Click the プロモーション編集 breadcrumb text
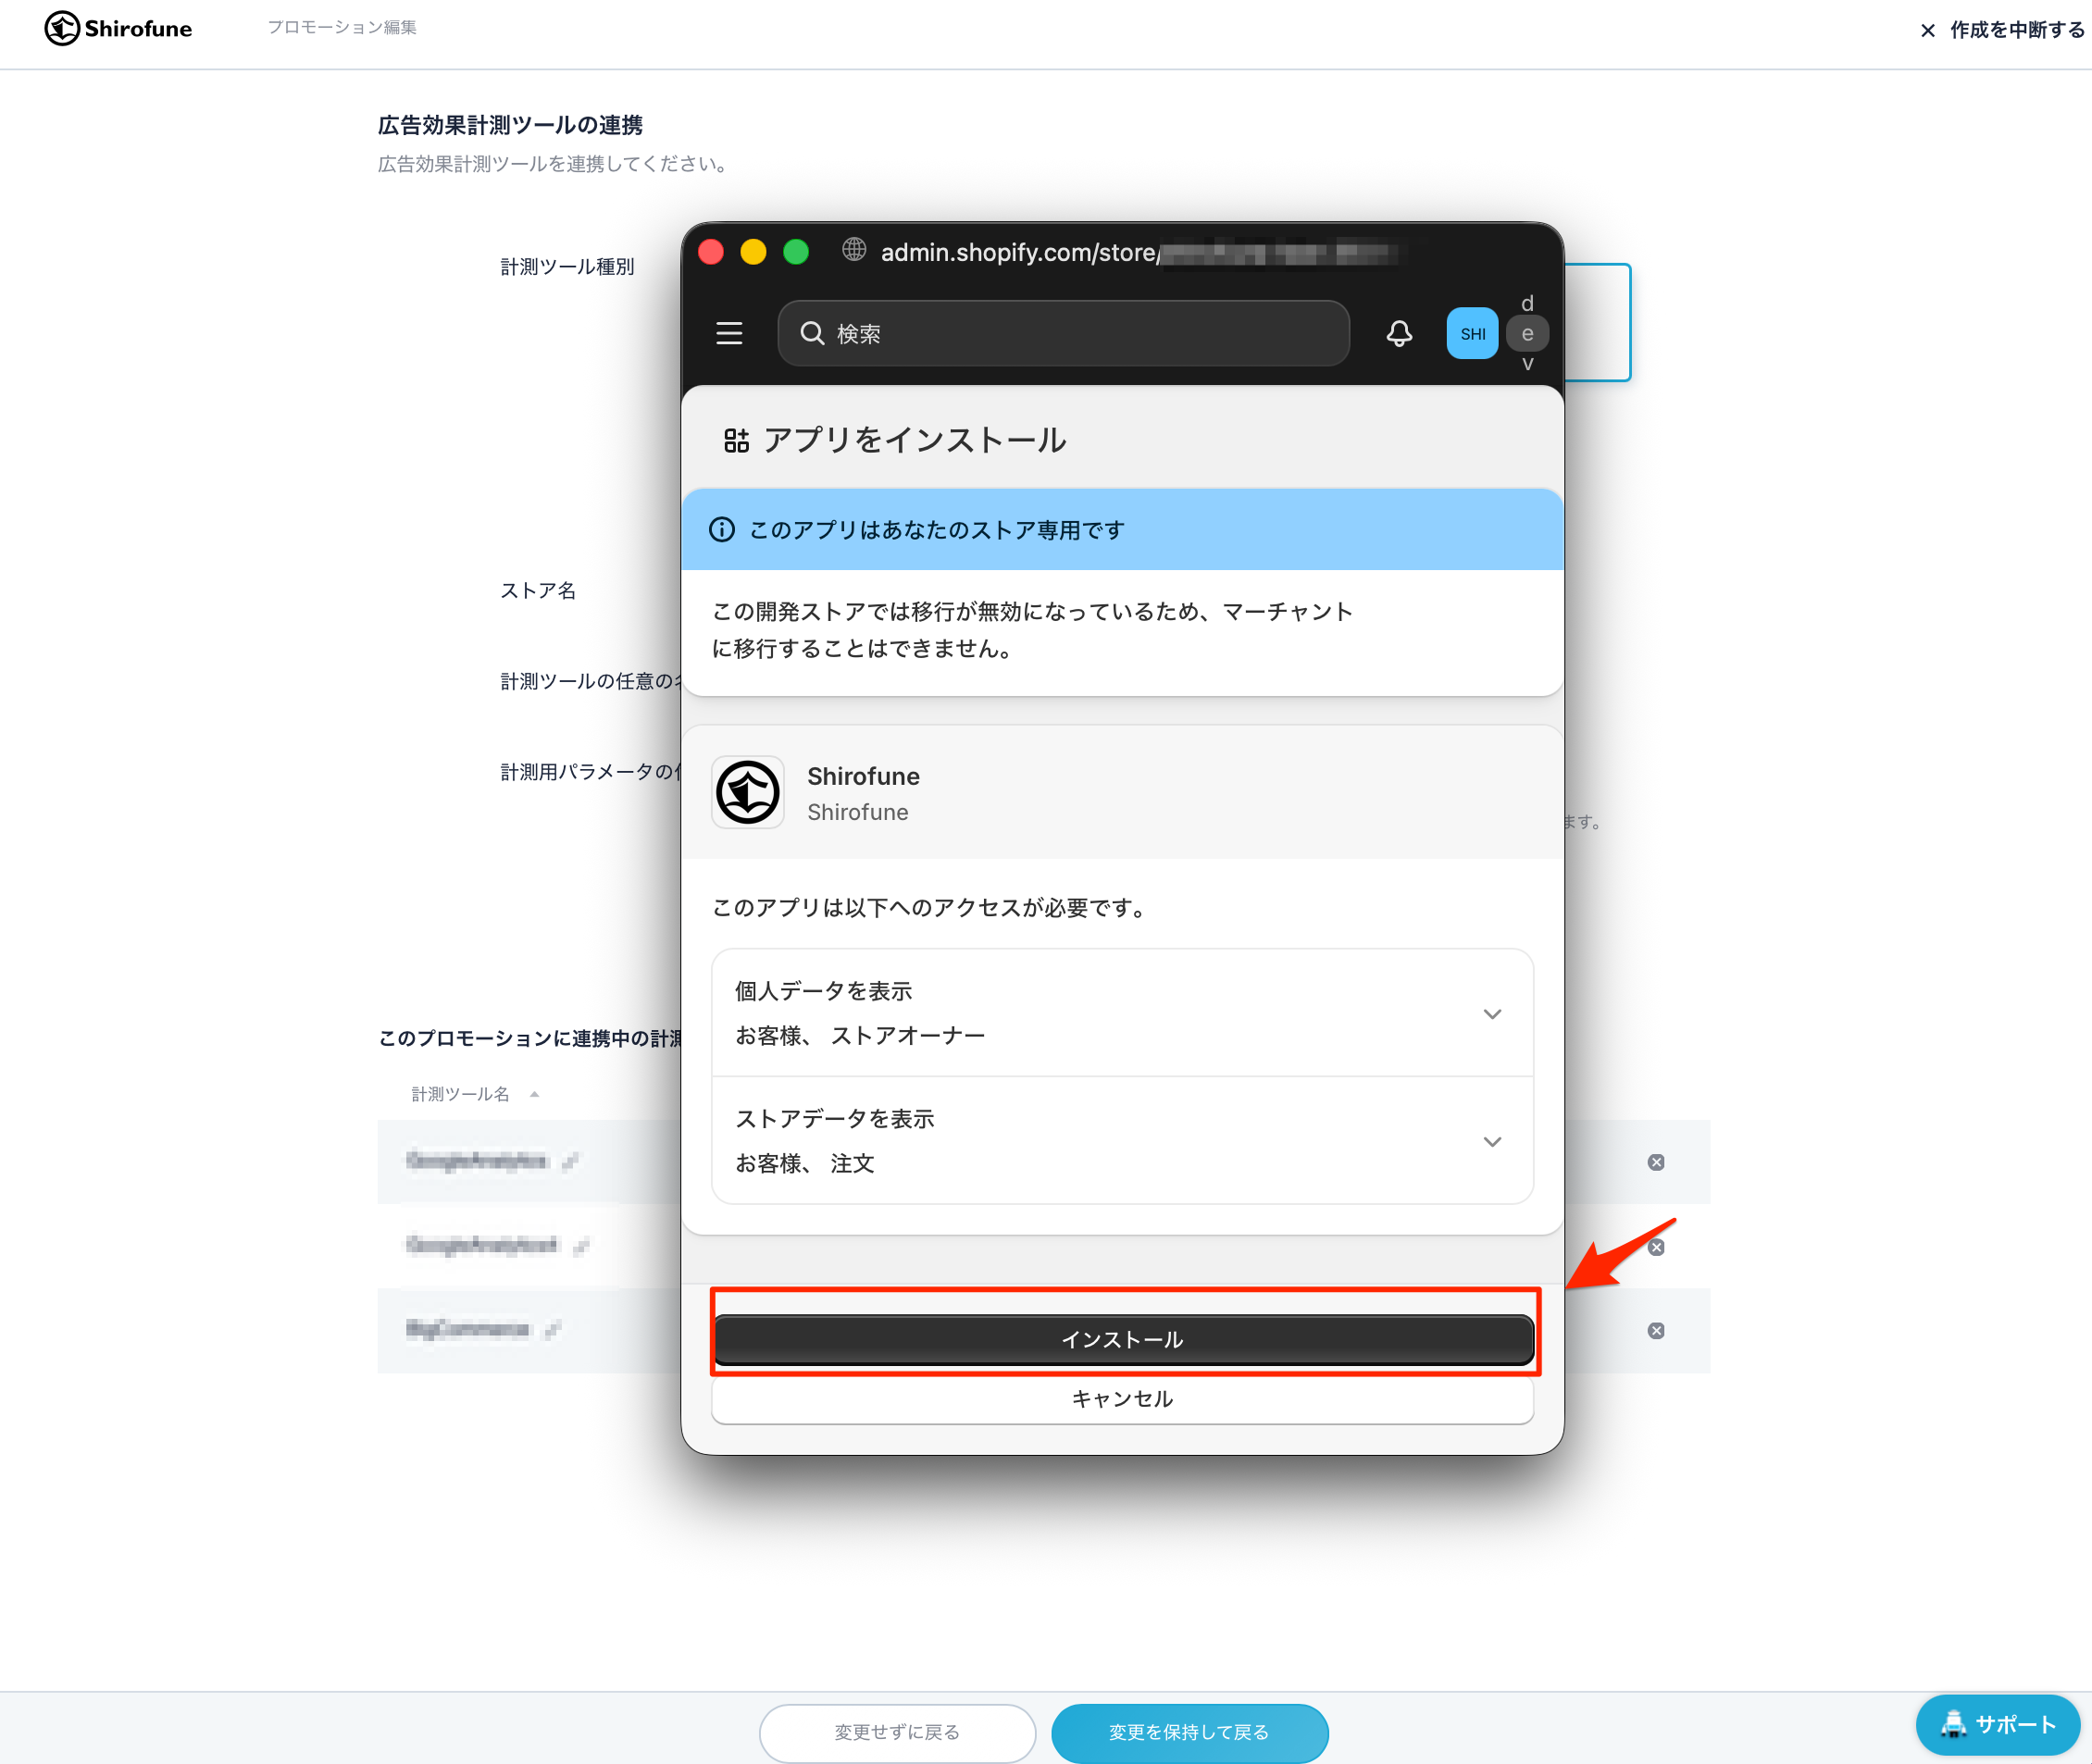The image size is (2092, 1764). (341, 27)
